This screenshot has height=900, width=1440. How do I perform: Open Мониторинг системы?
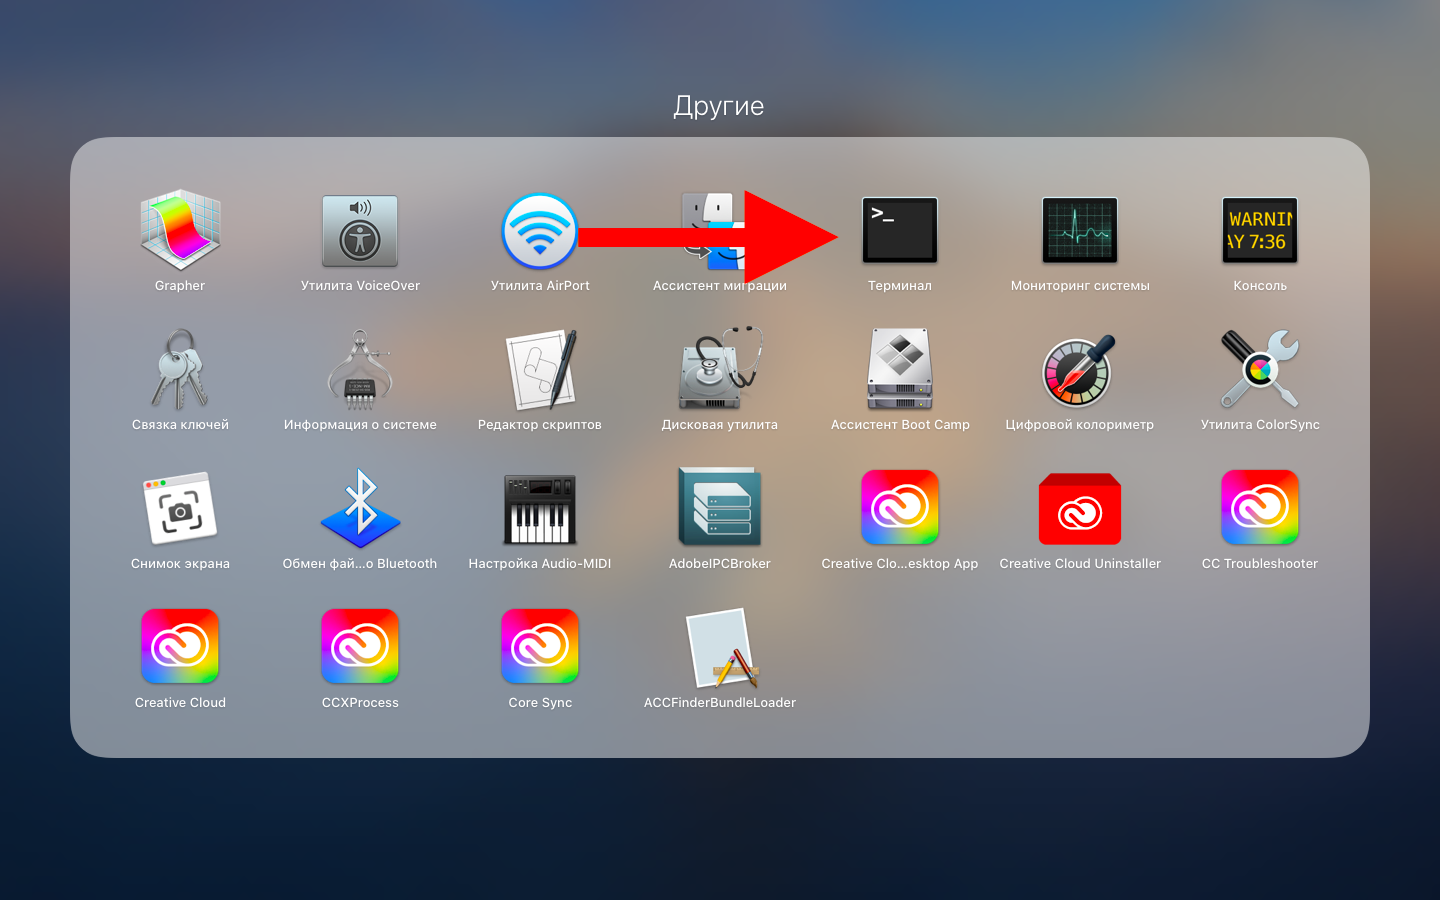pos(1080,230)
